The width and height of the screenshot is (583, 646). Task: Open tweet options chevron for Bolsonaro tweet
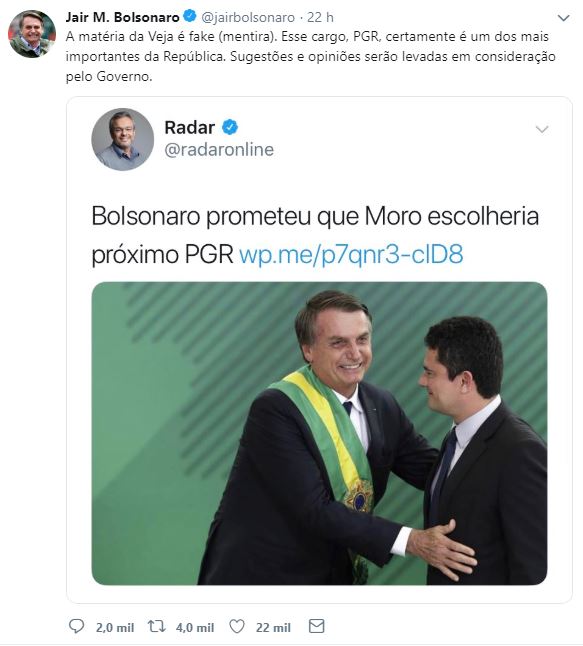coord(563,18)
